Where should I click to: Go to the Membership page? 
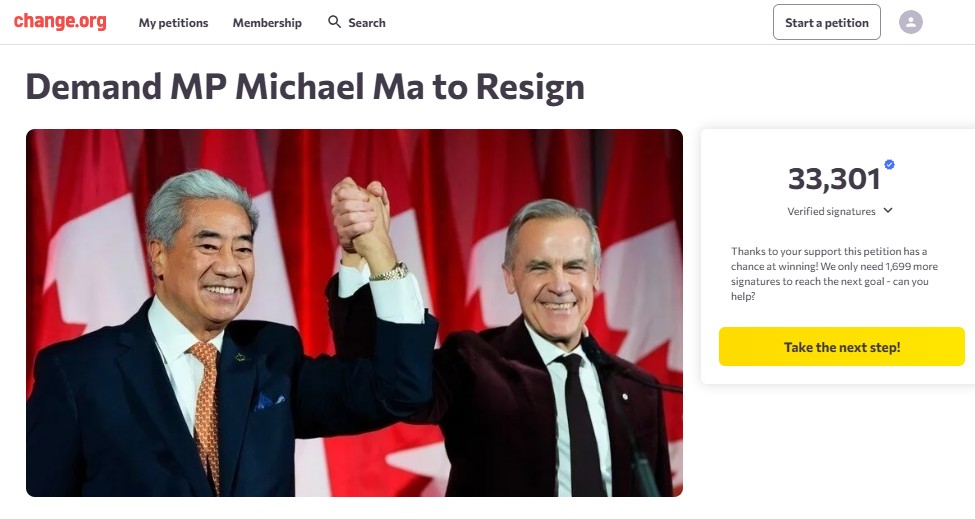[x=267, y=23]
